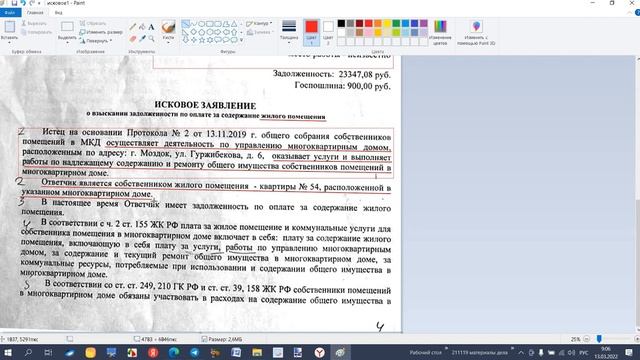
Task: Click the Crop (Обрезать) button
Action: point(93,23)
